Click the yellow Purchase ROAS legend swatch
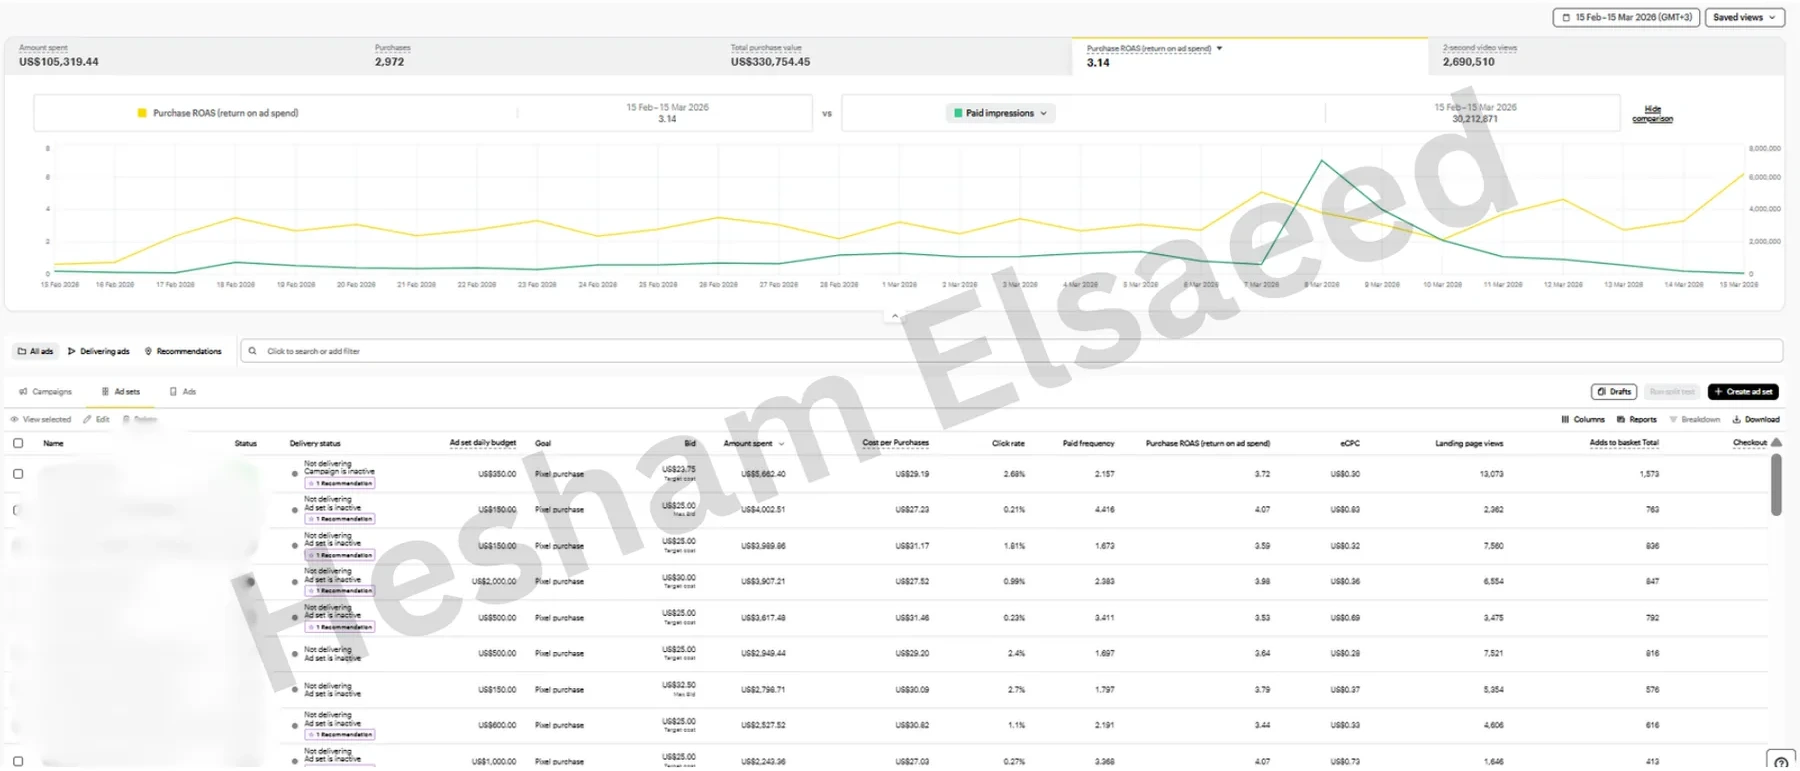 [x=142, y=113]
